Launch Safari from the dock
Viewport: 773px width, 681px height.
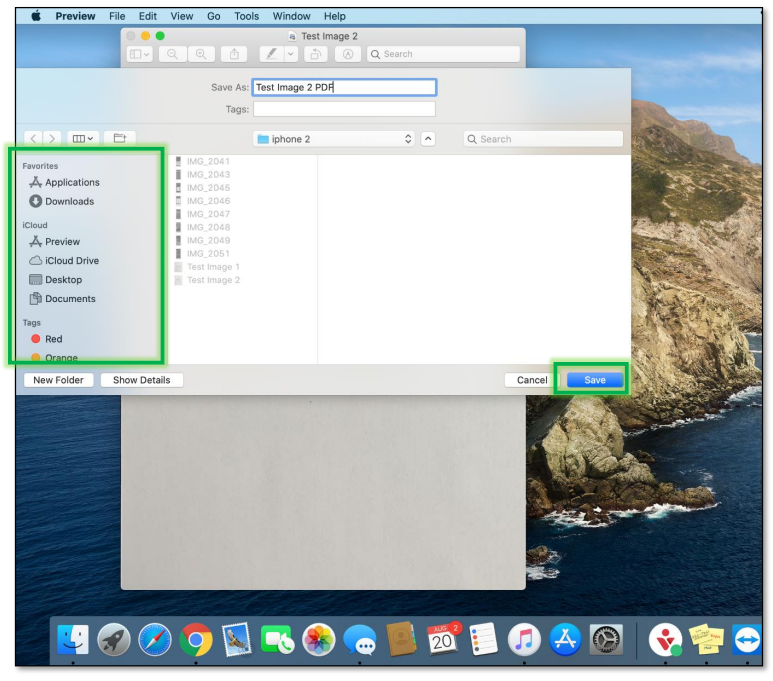coord(155,640)
